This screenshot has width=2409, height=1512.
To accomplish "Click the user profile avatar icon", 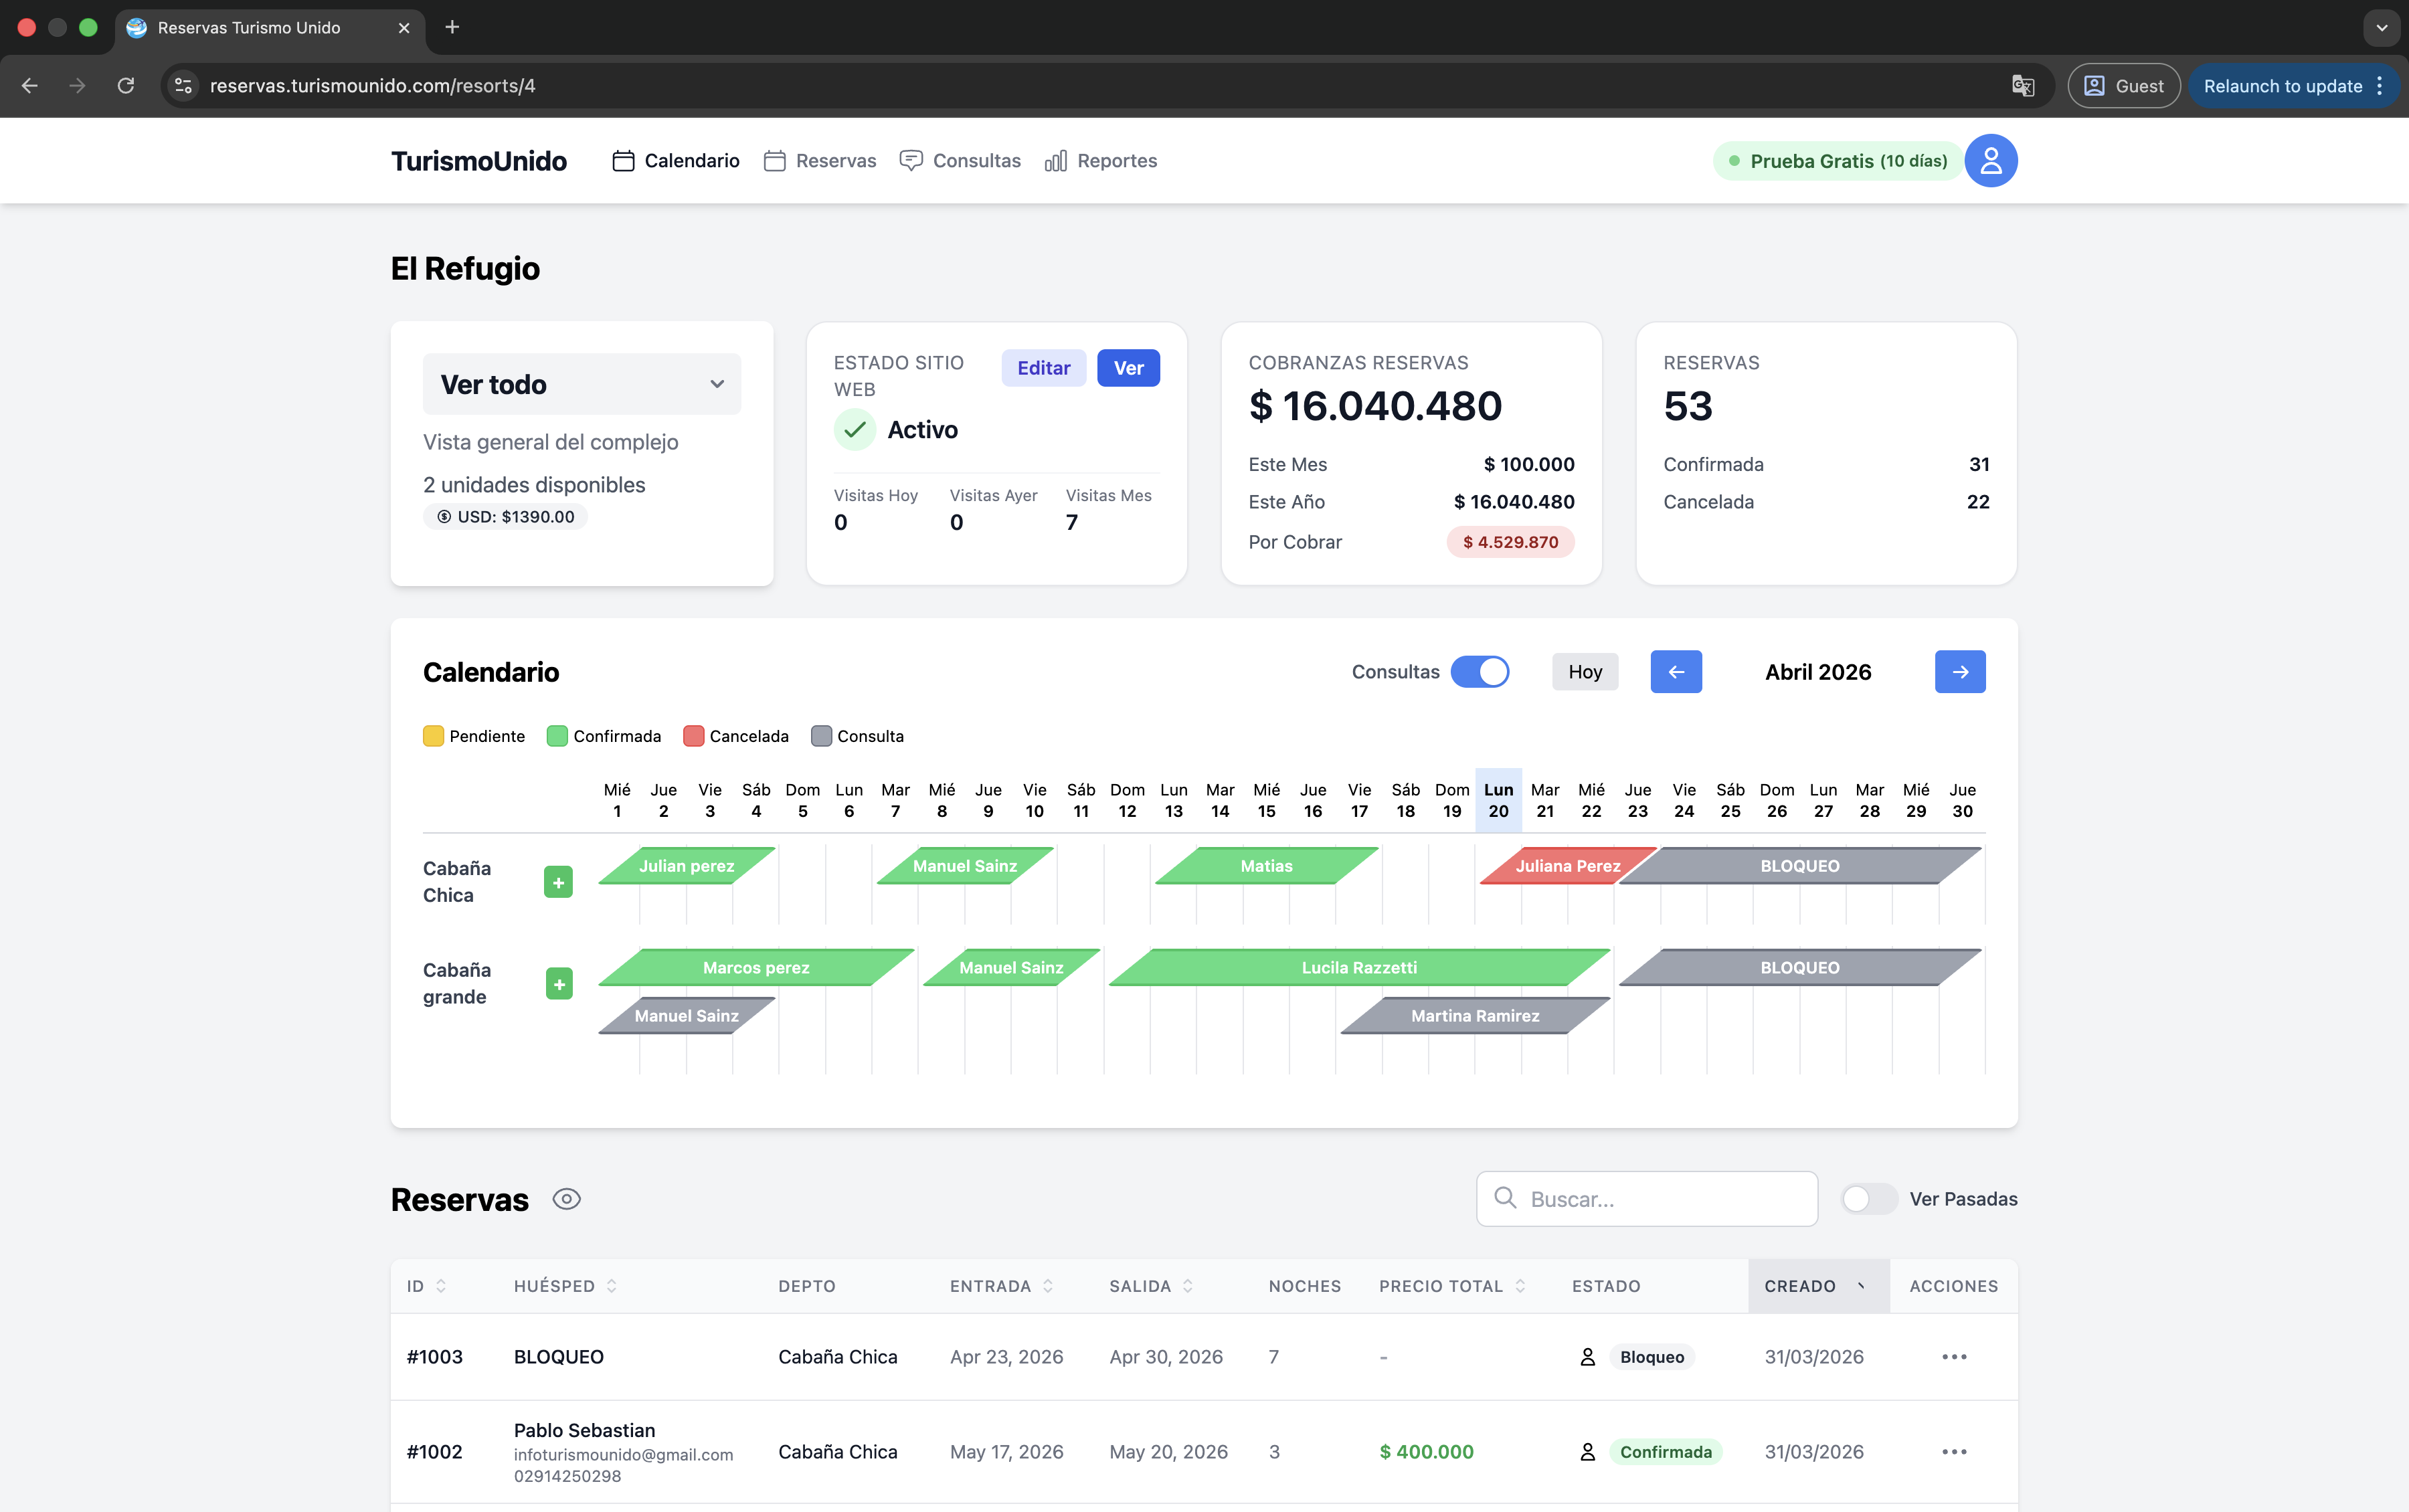I will [x=1990, y=161].
